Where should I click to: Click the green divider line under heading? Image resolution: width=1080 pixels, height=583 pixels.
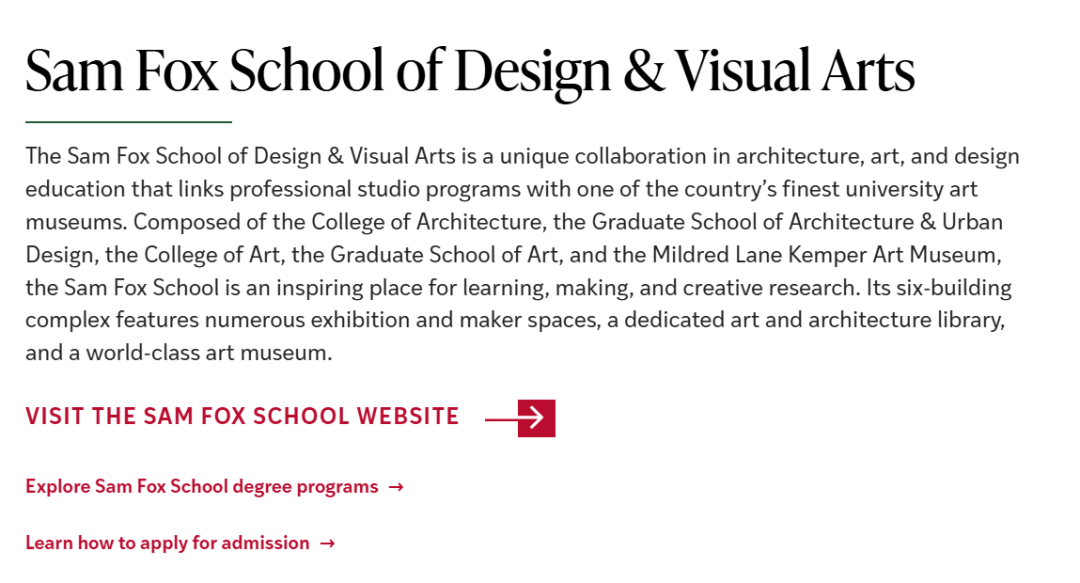pyautogui.click(x=128, y=122)
